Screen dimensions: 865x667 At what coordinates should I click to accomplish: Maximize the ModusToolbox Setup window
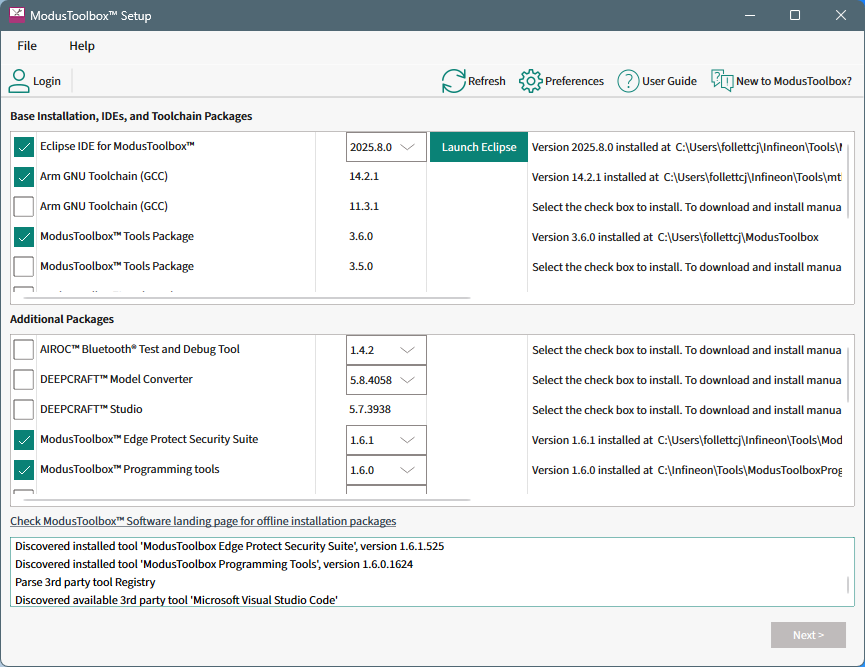click(794, 16)
